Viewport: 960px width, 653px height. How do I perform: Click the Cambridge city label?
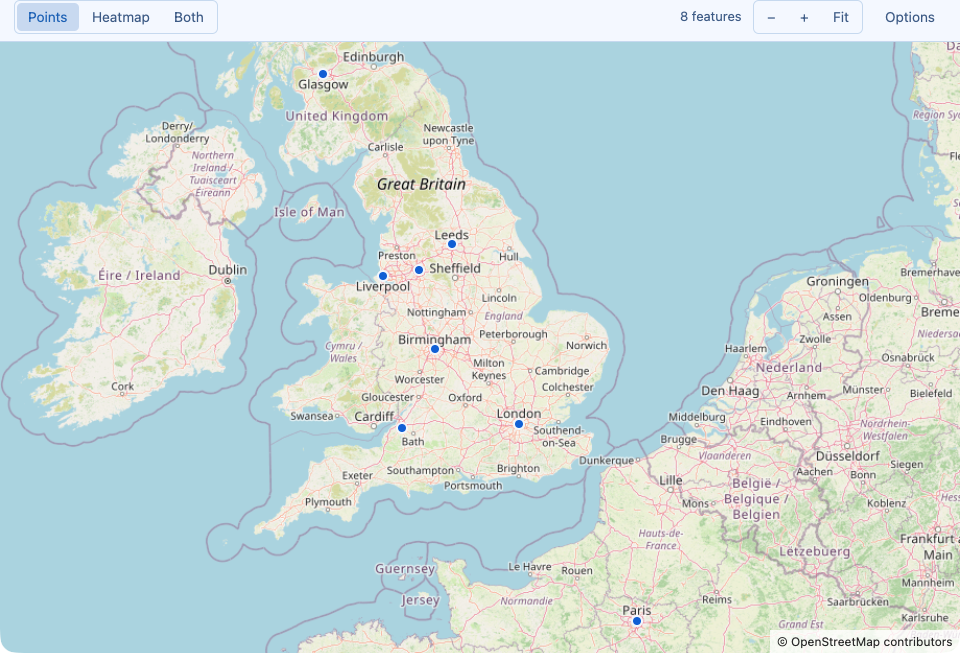(562, 371)
